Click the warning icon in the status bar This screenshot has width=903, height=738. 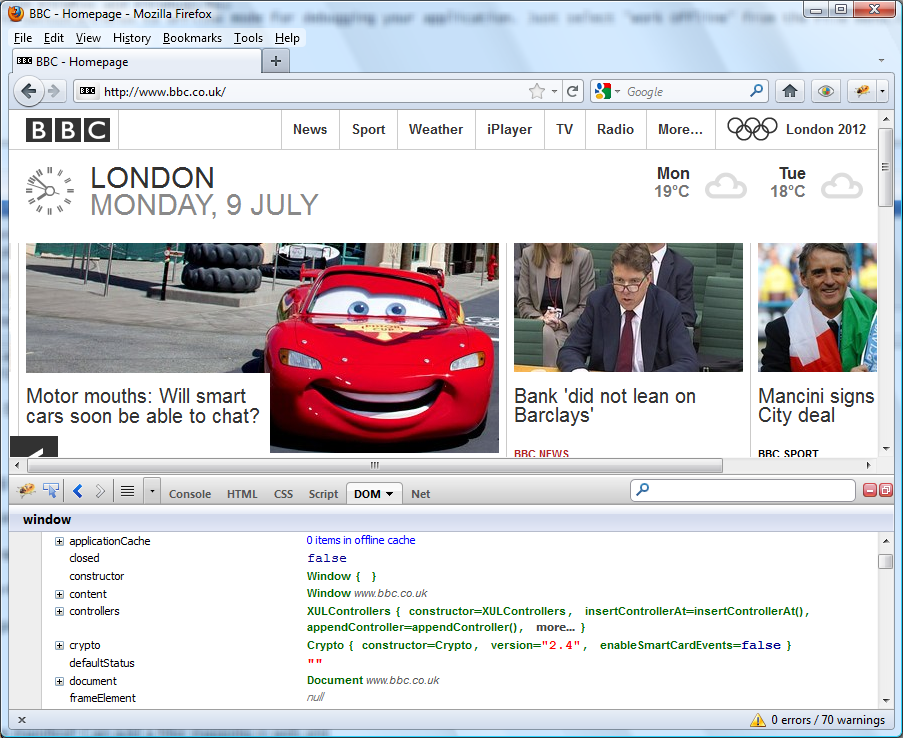(758, 720)
